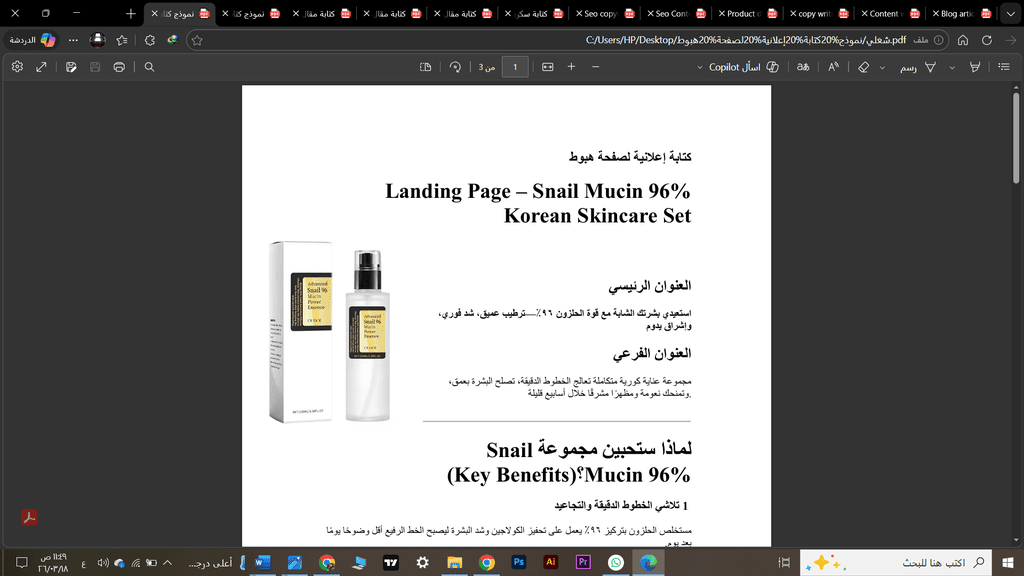Open the user profile avatar
This screenshot has width=1024, height=576.
pos(97,40)
